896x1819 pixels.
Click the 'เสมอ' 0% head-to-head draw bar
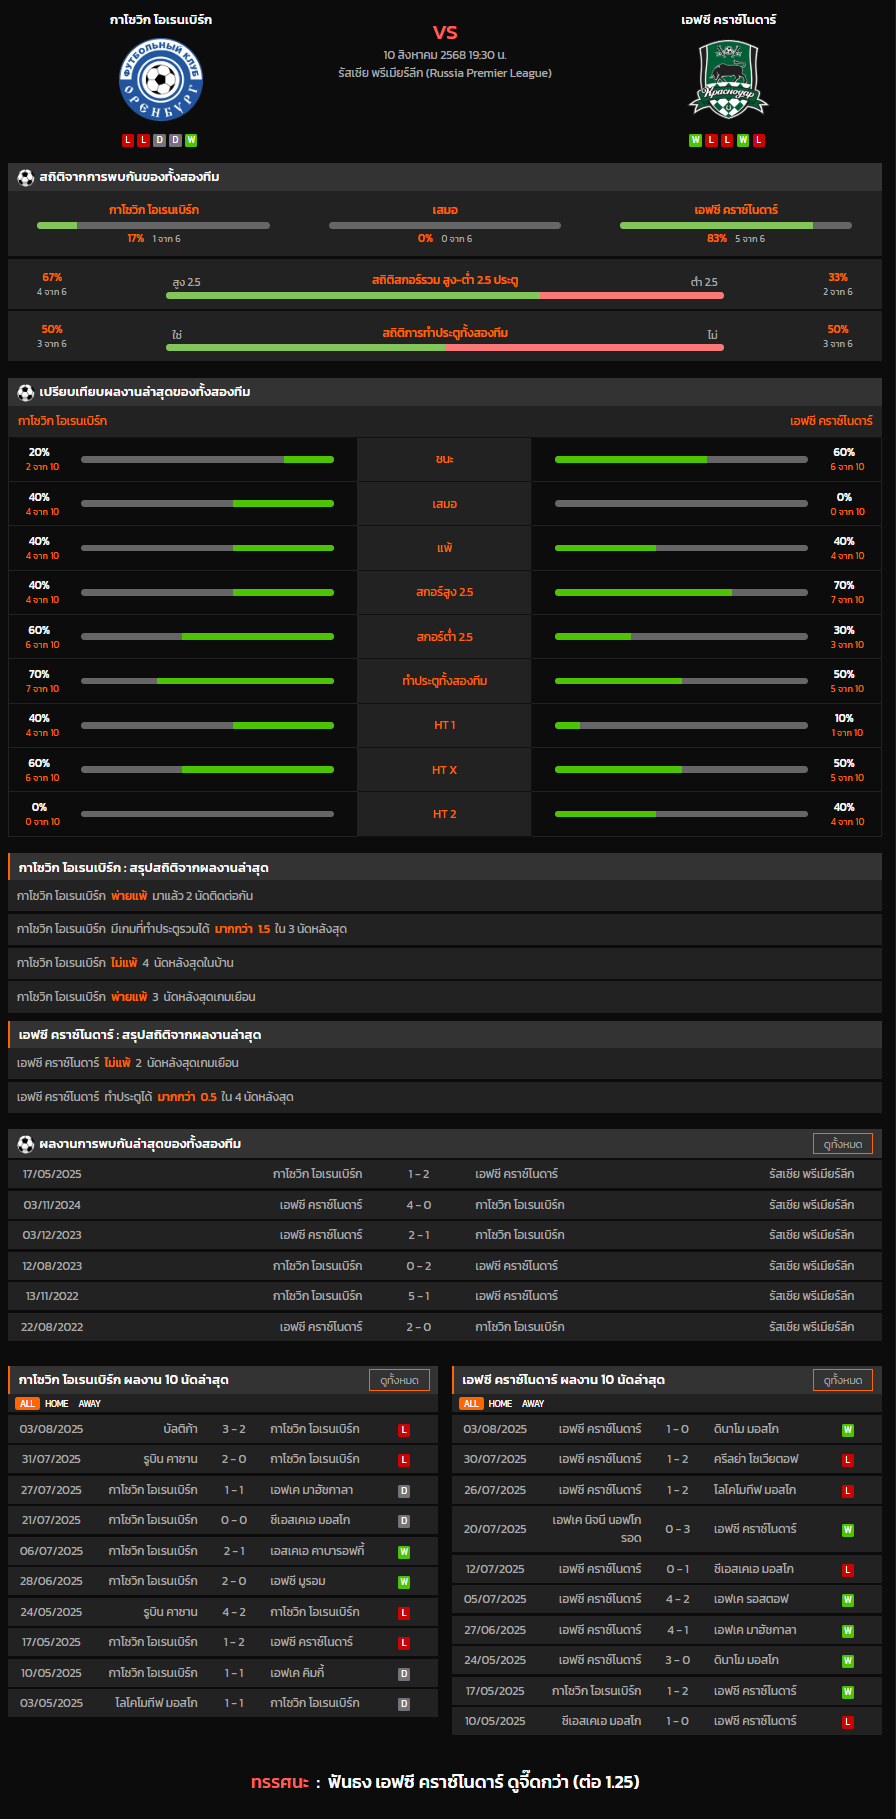(x=445, y=225)
